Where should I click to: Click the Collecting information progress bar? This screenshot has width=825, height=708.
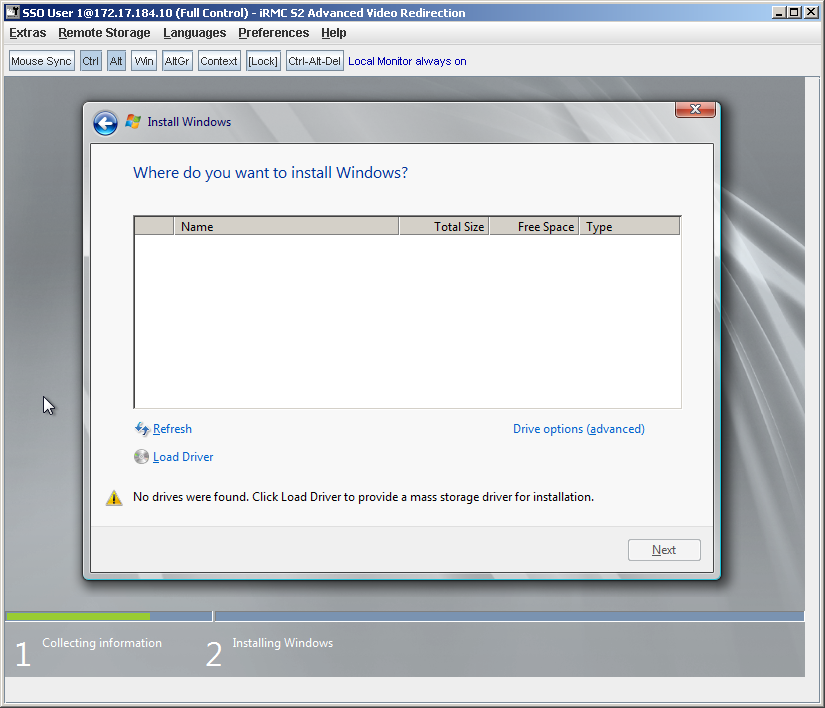click(108, 616)
